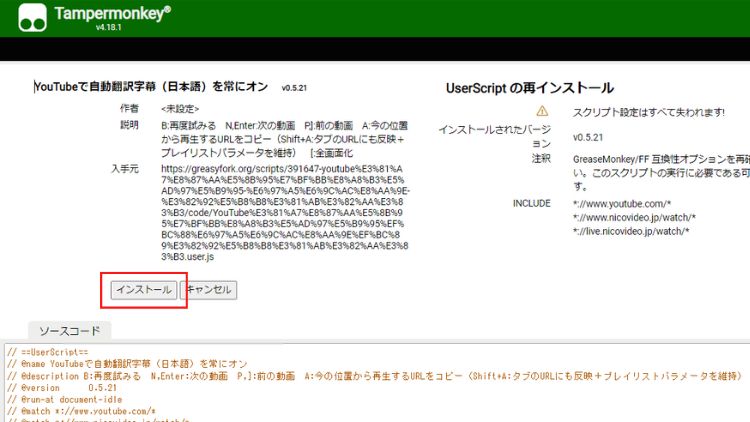The height and width of the screenshot is (422, 750).
Task: Click the v4.18.1 version text
Action: [x=109, y=27]
